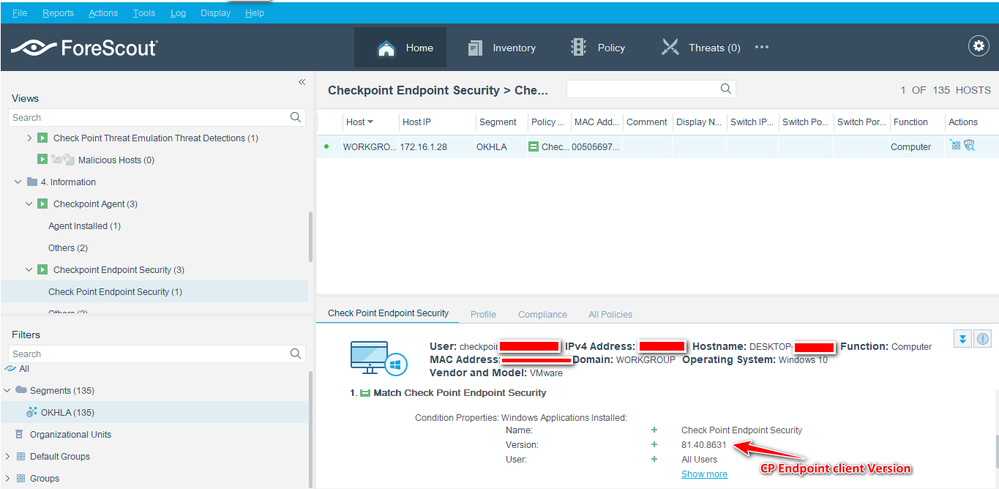The height and width of the screenshot is (489, 999).
Task: Click the Segment column header
Action: click(x=498, y=122)
